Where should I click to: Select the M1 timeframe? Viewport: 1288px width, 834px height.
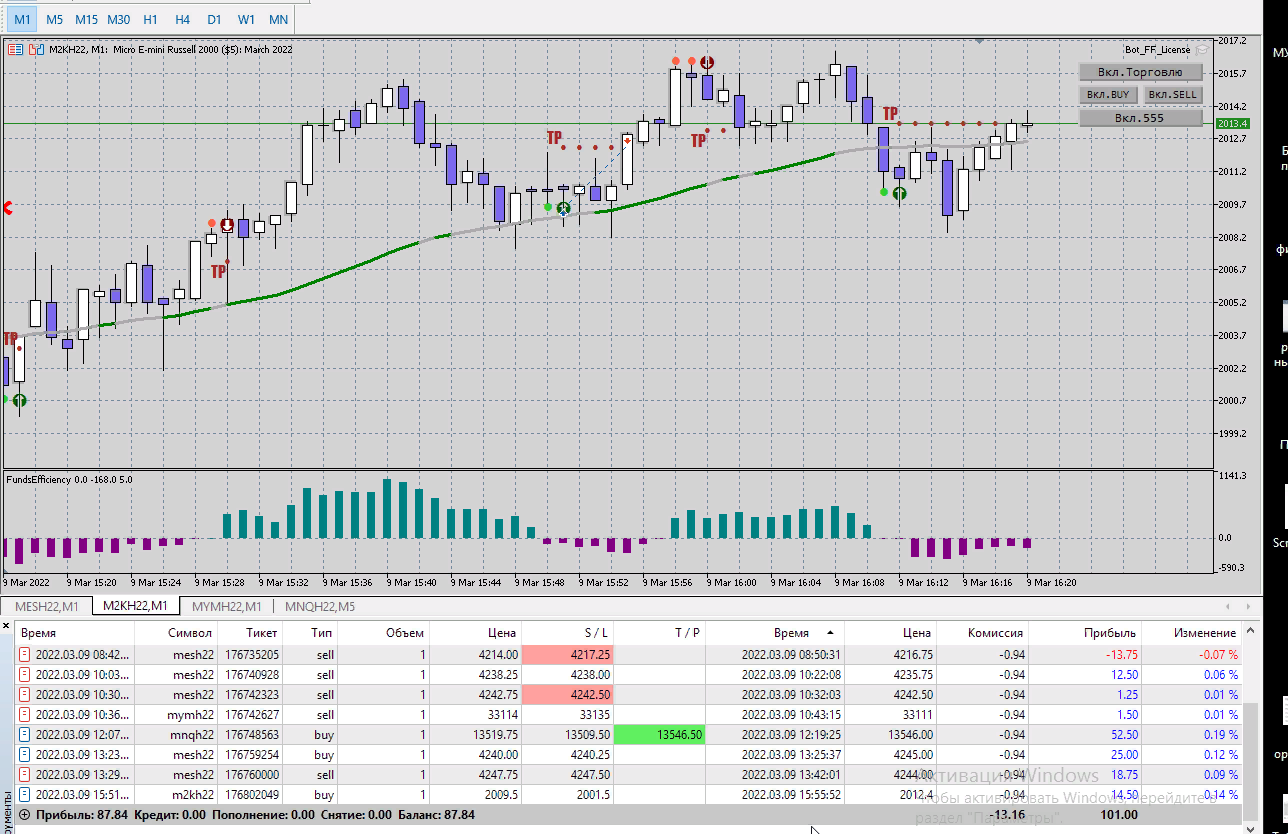tap(22, 19)
